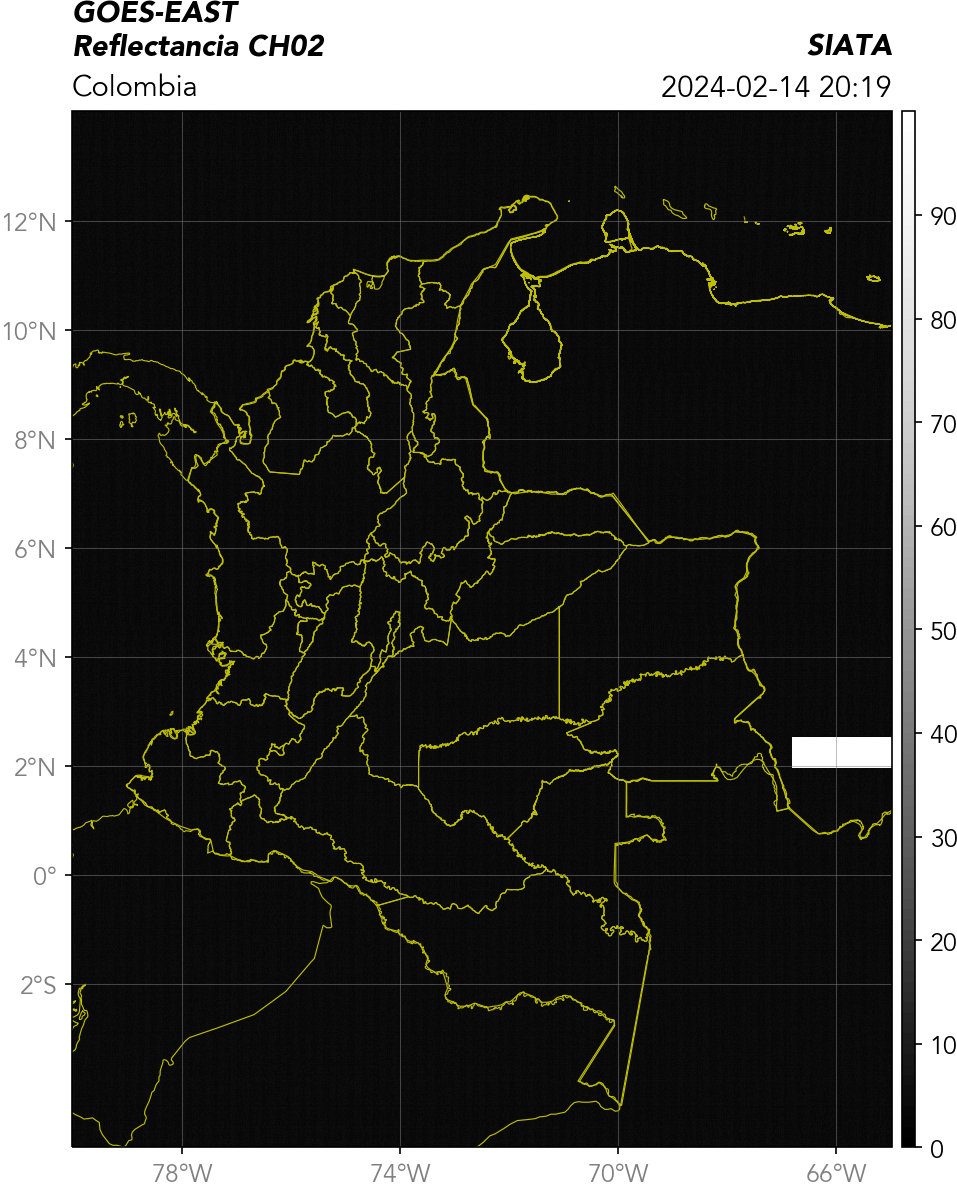Click the 70°W longitude label
Viewport: 957px width, 1188px height.
tap(618, 1173)
